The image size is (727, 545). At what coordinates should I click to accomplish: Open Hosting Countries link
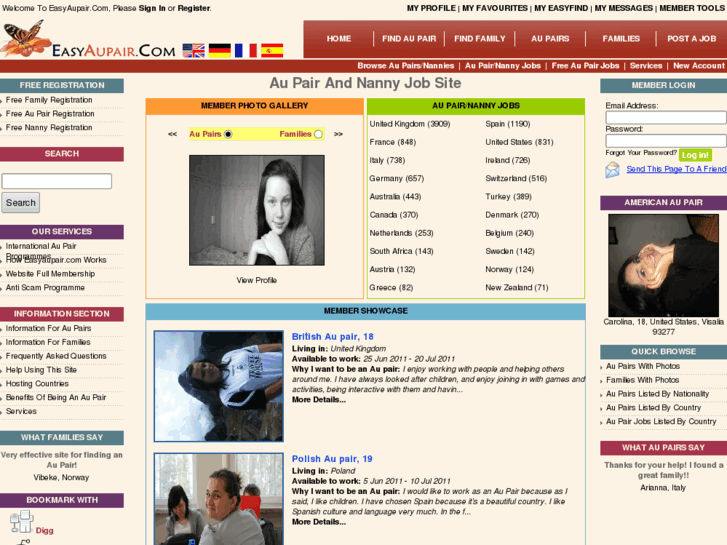(37, 384)
